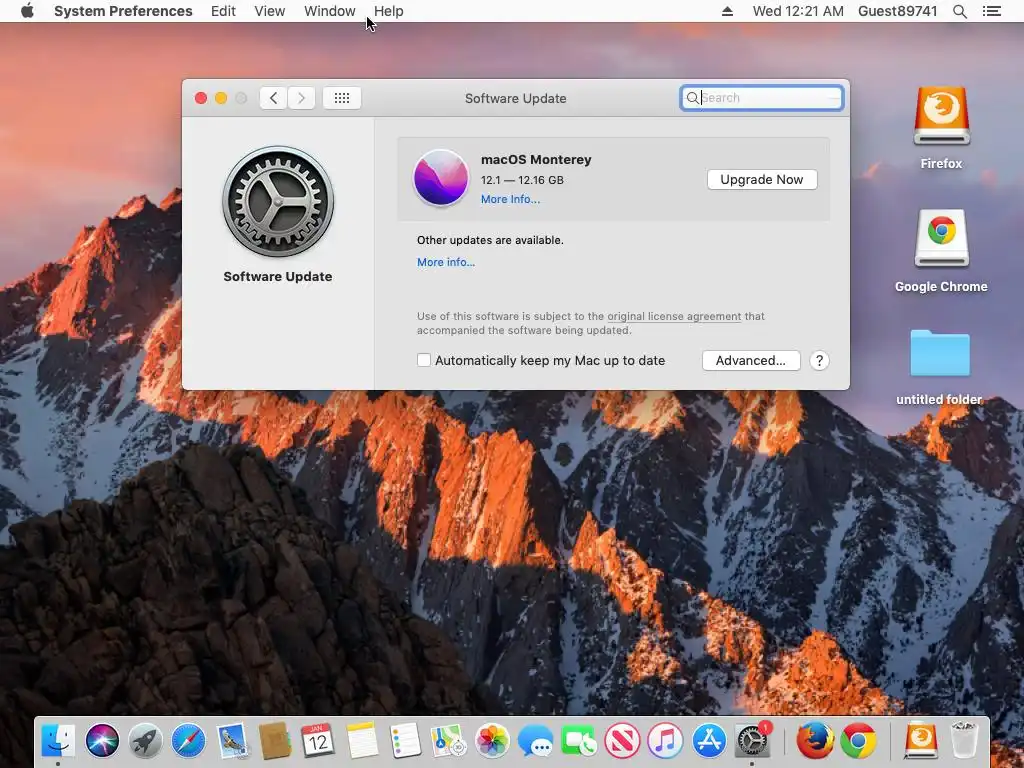Open More info link under Other updates
Image resolution: width=1024 pixels, height=768 pixels.
pyautogui.click(x=445, y=262)
